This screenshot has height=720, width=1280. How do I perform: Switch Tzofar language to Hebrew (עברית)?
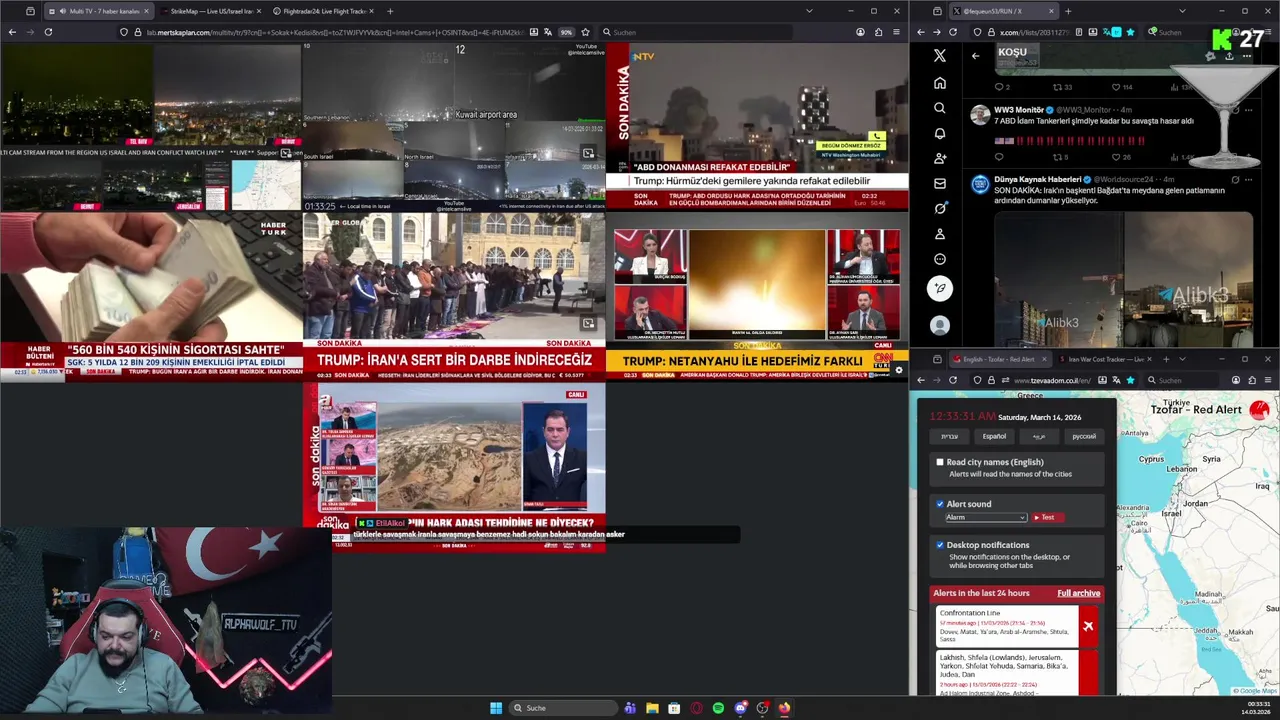pos(949,436)
